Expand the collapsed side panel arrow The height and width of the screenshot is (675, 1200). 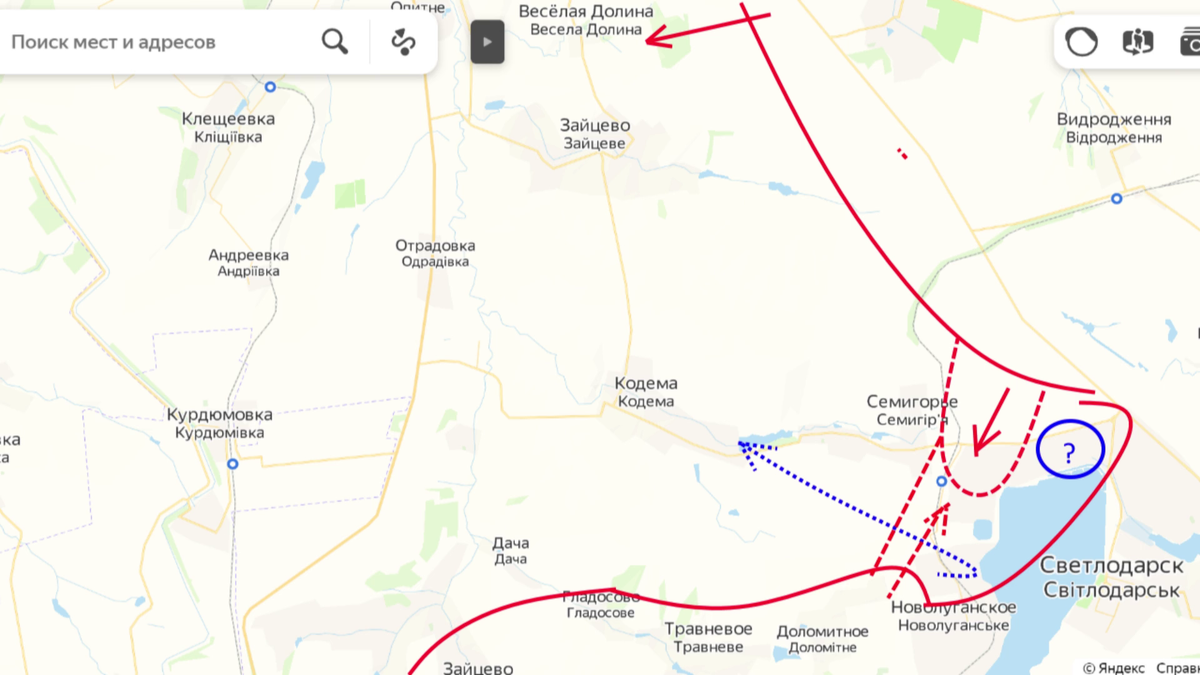(488, 42)
